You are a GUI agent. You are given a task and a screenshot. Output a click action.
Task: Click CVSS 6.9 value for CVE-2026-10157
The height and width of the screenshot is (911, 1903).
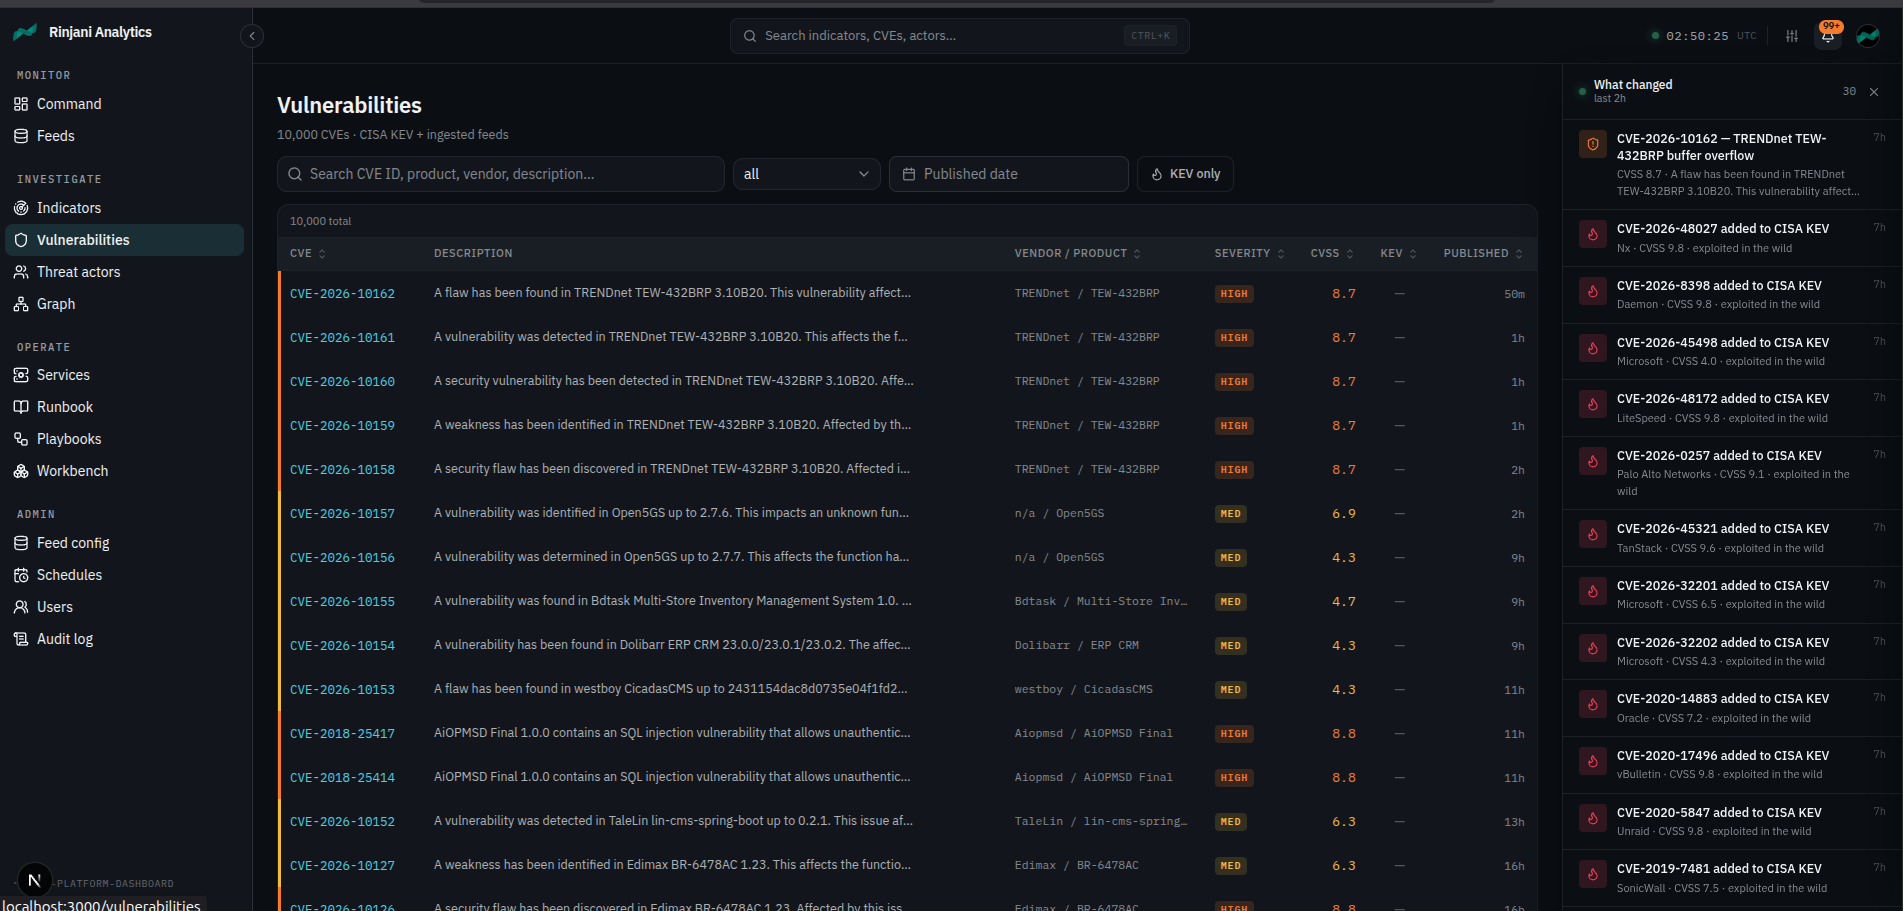coord(1344,514)
